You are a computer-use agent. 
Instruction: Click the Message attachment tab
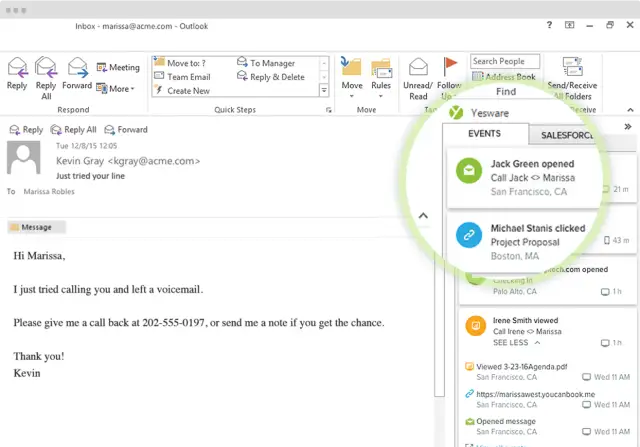[x=36, y=227]
